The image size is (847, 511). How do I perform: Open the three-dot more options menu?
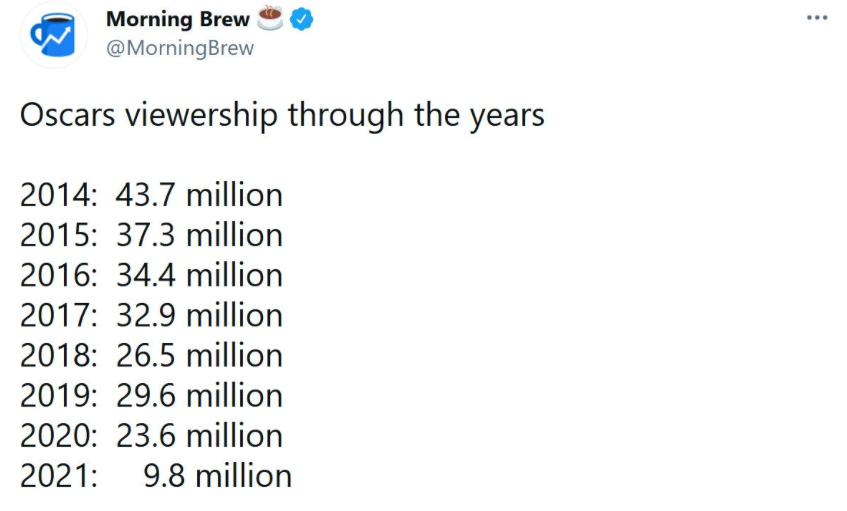(x=817, y=18)
